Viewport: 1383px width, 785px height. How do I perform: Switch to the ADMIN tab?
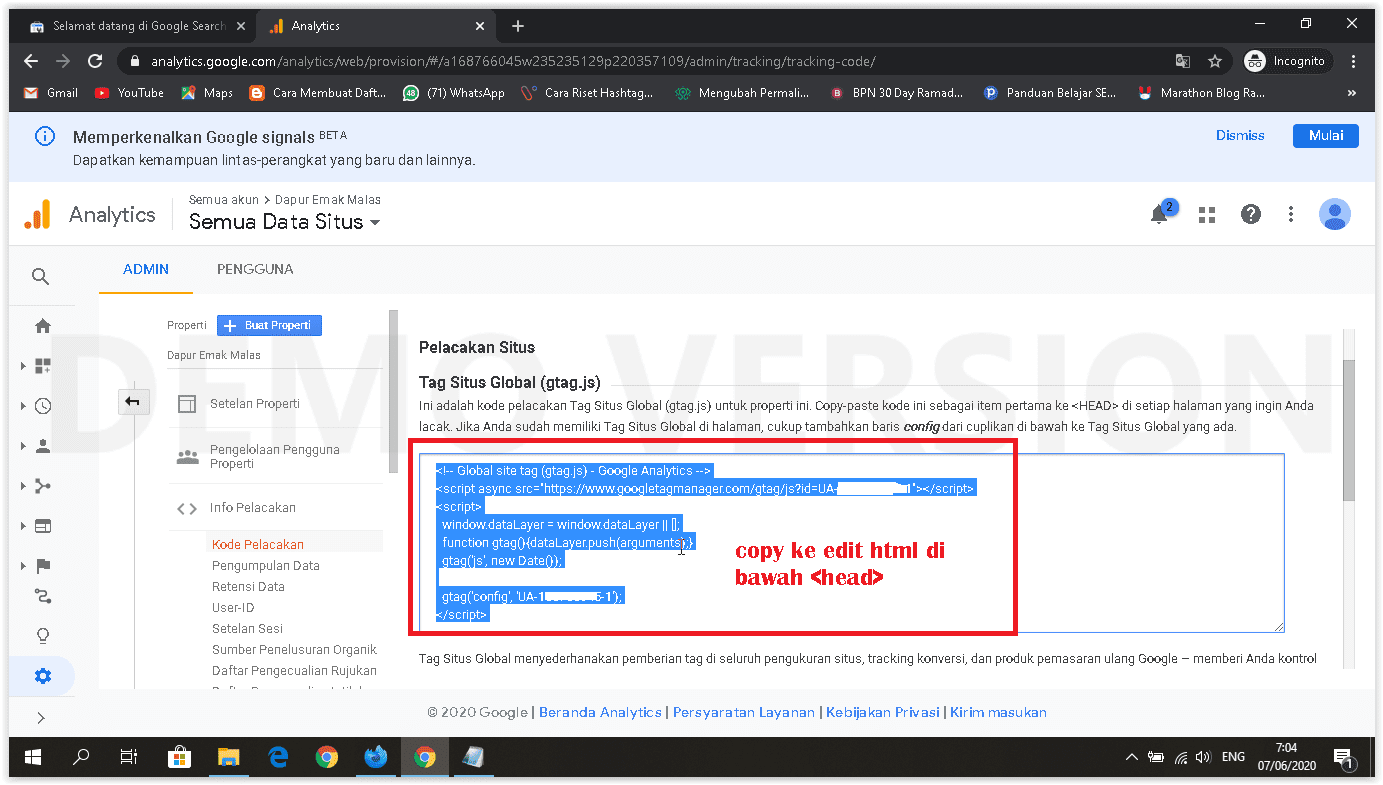point(146,269)
